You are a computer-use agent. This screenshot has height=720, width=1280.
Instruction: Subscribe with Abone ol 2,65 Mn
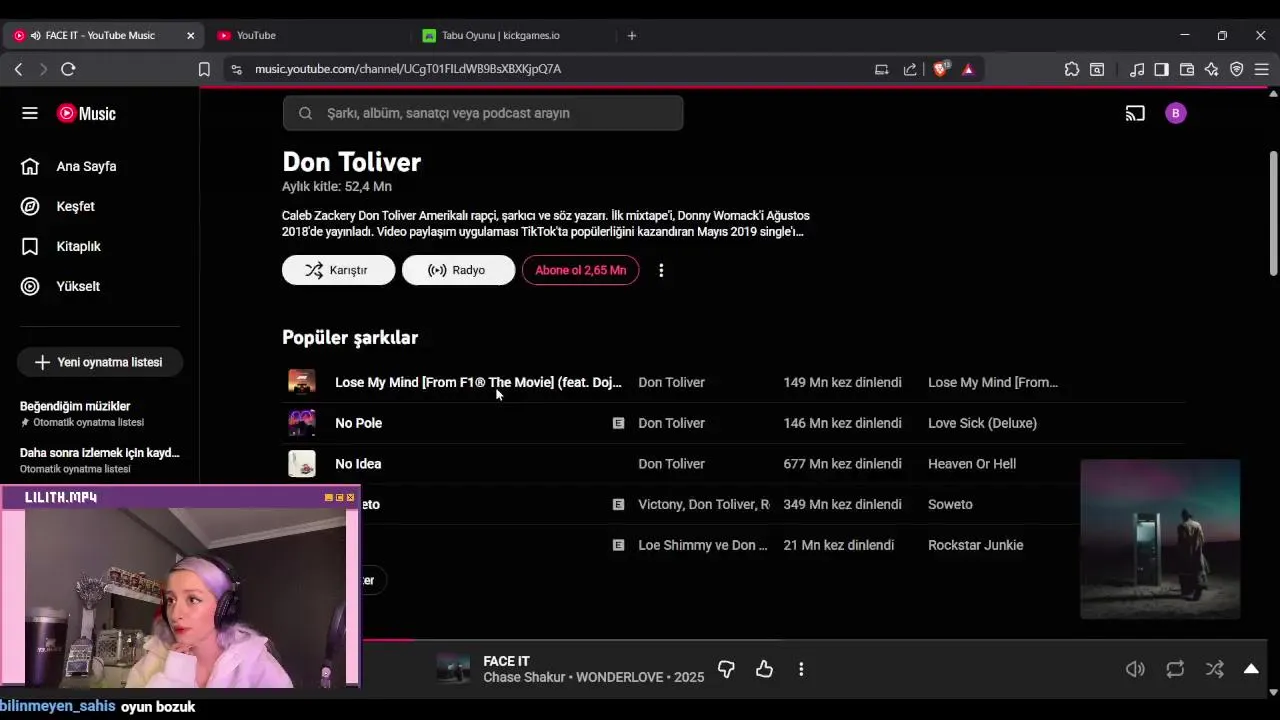coord(580,270)
